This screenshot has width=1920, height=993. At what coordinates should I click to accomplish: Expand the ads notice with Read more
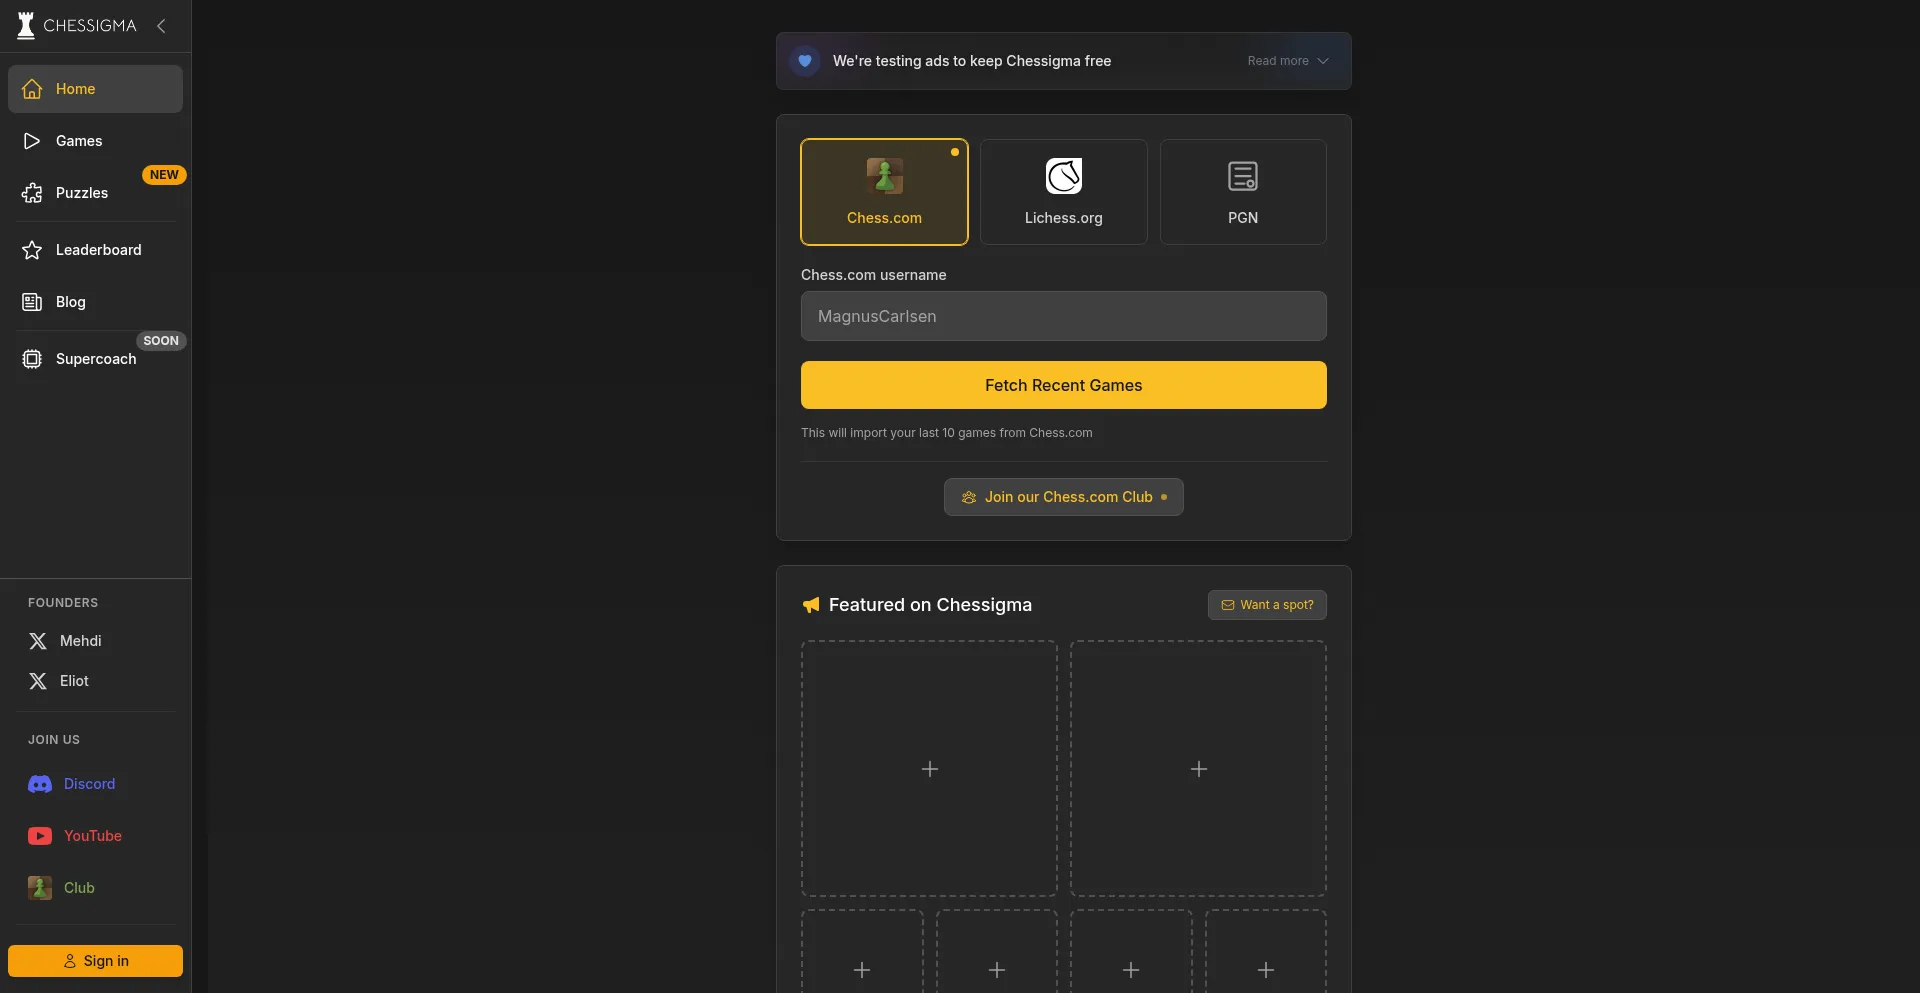(x=1287, y=61)
